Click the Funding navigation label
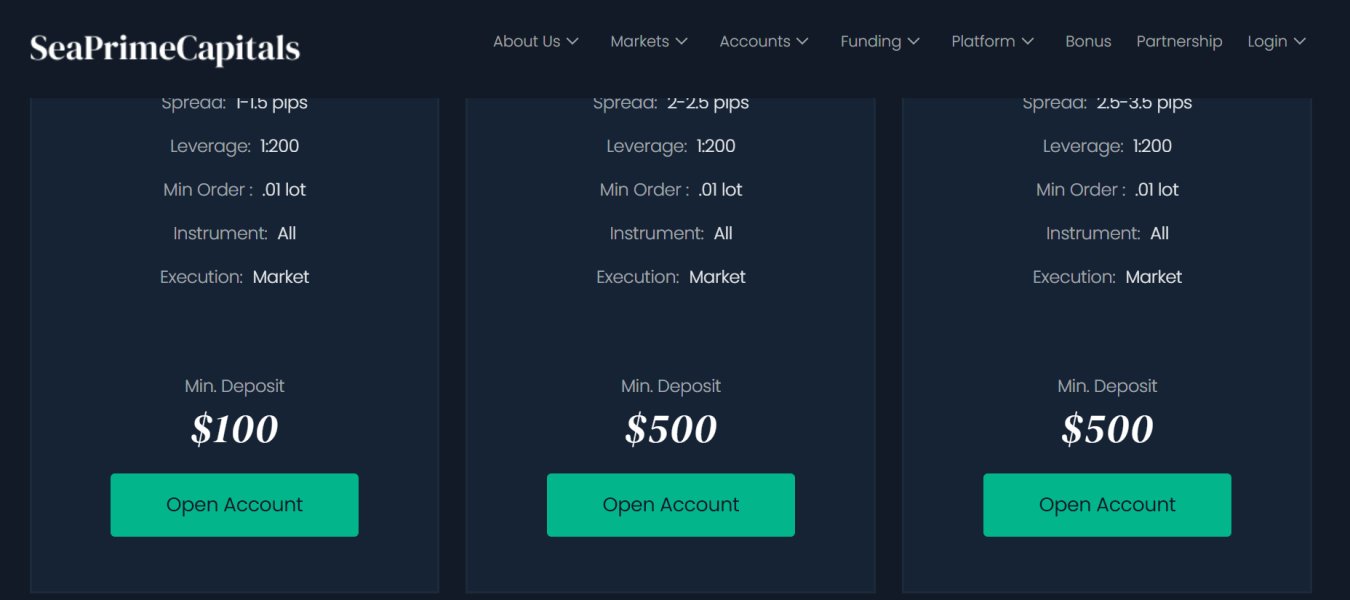This screenshot has height=600, width=1350. click(x=871, y=41)
